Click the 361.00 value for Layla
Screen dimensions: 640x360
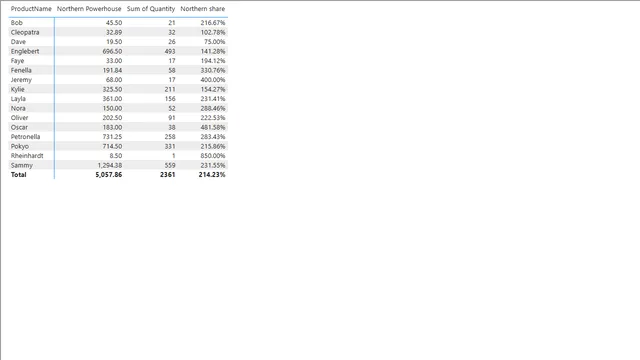pyautogui.click(x=112, y=99)
